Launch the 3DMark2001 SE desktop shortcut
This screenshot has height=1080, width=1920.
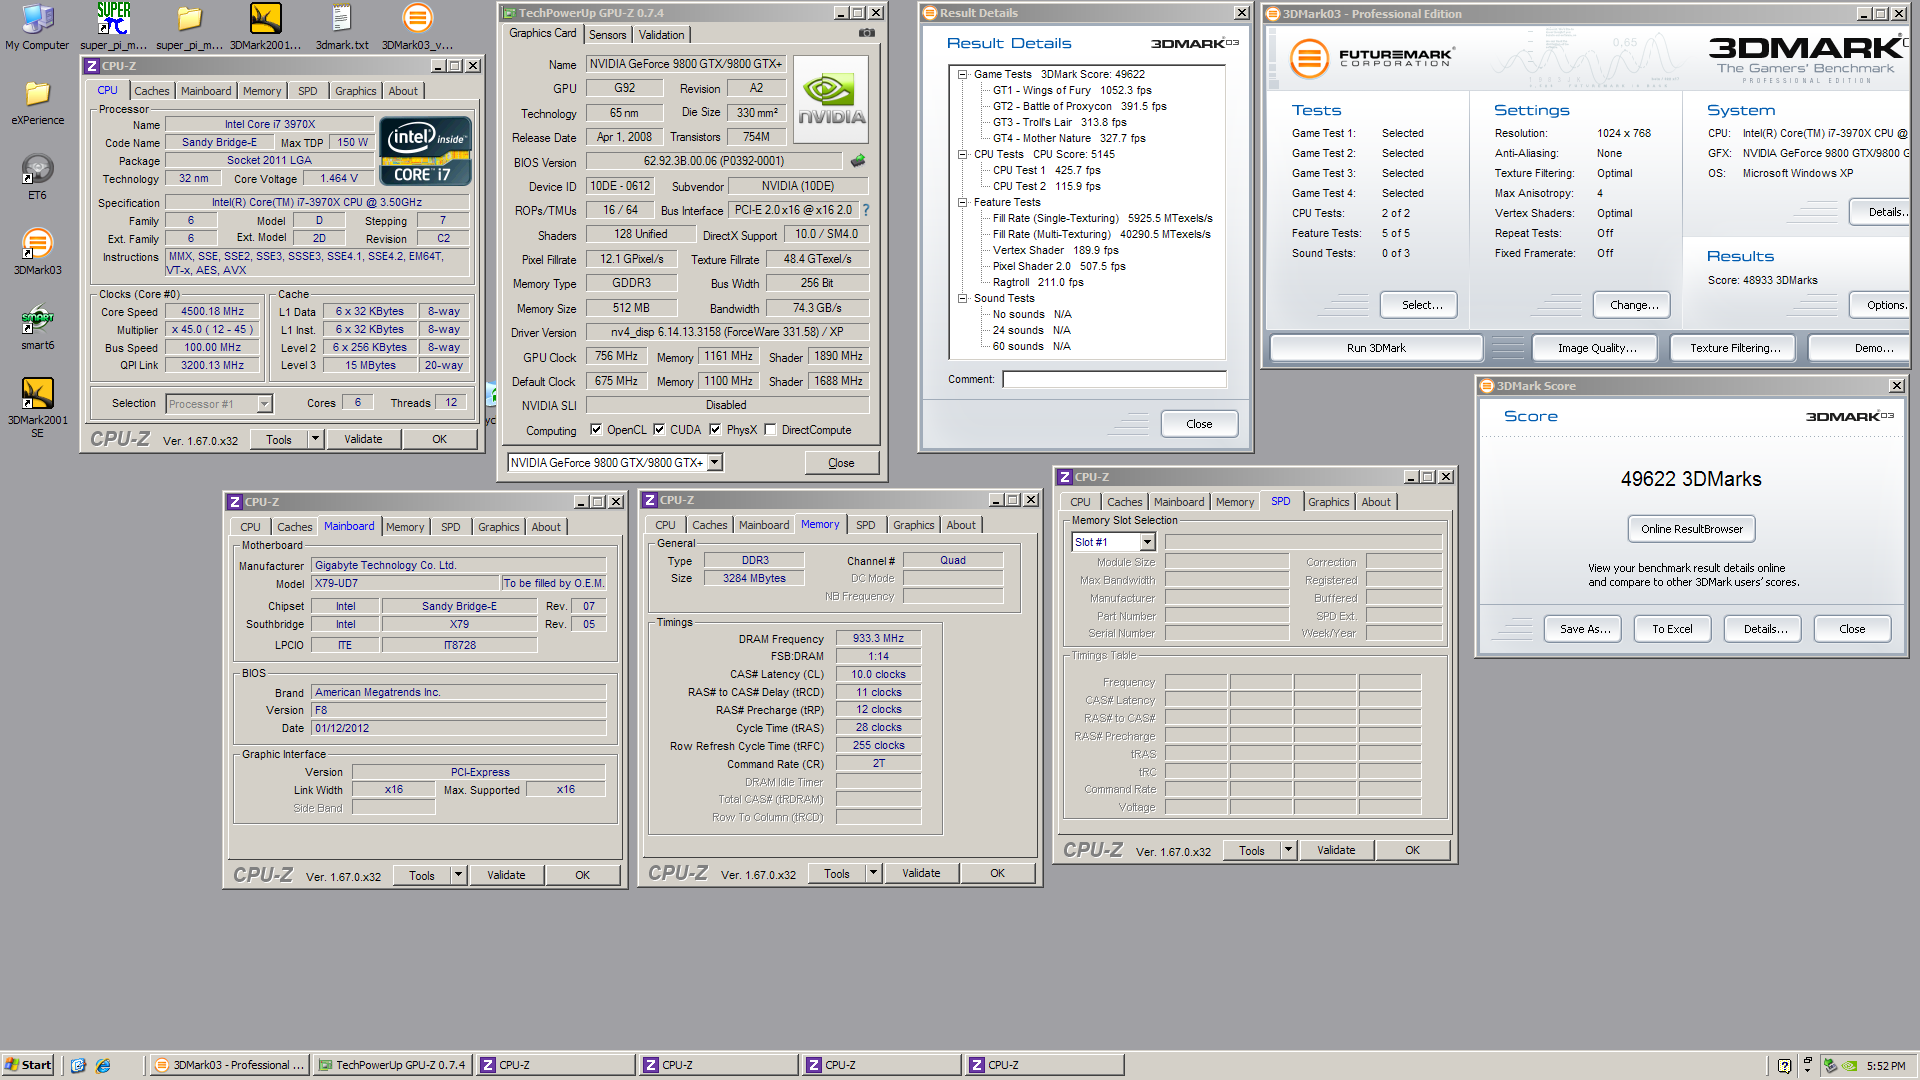37,407
